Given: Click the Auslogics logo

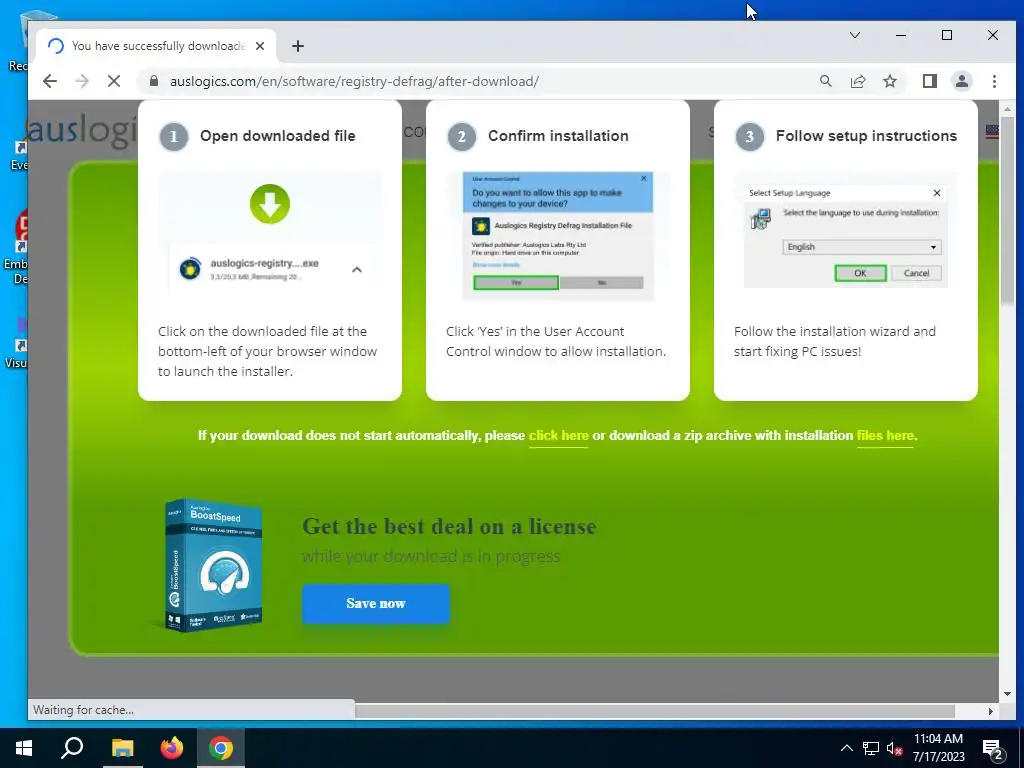Looking at the screenshot, I should pyautogui.click(x=82, y=129).
